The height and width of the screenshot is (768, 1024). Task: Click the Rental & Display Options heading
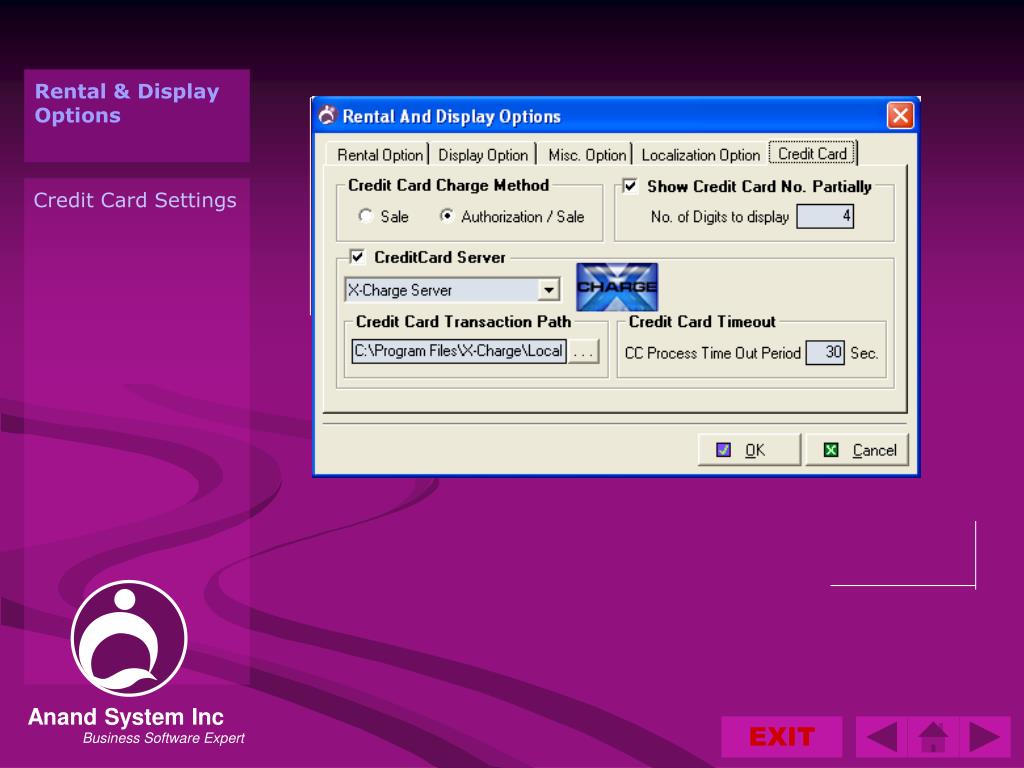pyautogui.click(x=127, y=103)
